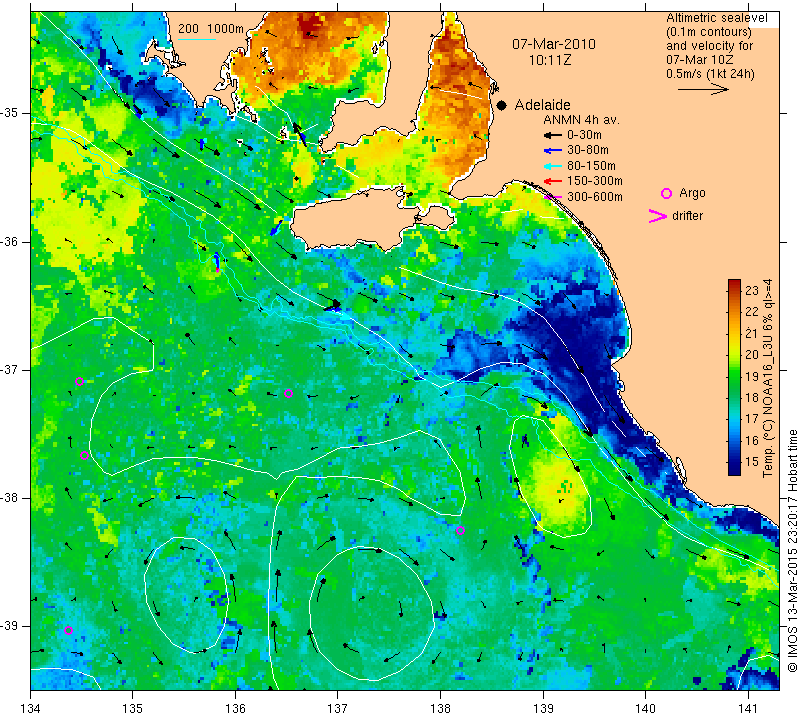Viewport: 800px width, 720px height.
Task: Click Argo float marker near 136.5E 37.2S
Action: [x=288, y=393]
